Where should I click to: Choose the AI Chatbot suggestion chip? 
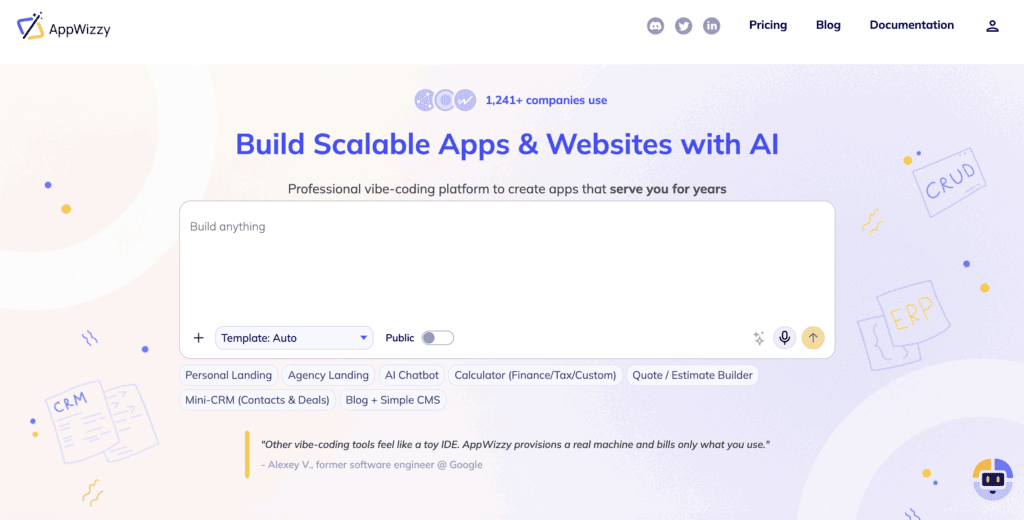412,375
